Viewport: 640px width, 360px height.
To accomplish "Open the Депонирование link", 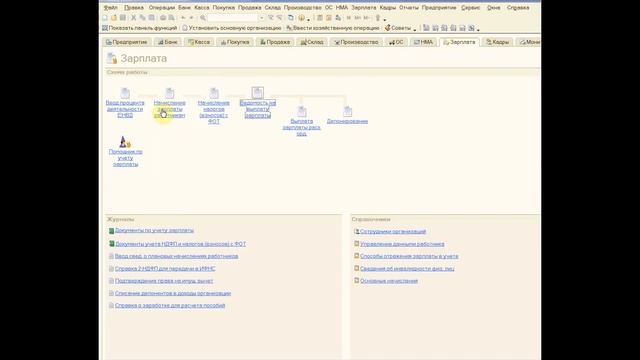I will (347, 121).
